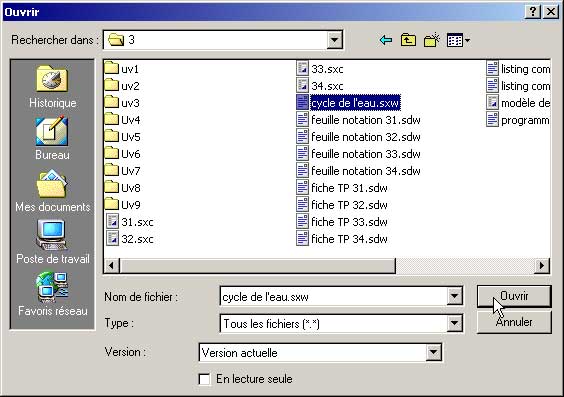
Task: Select the Uv5 folder icon
Action: (112, 136)
